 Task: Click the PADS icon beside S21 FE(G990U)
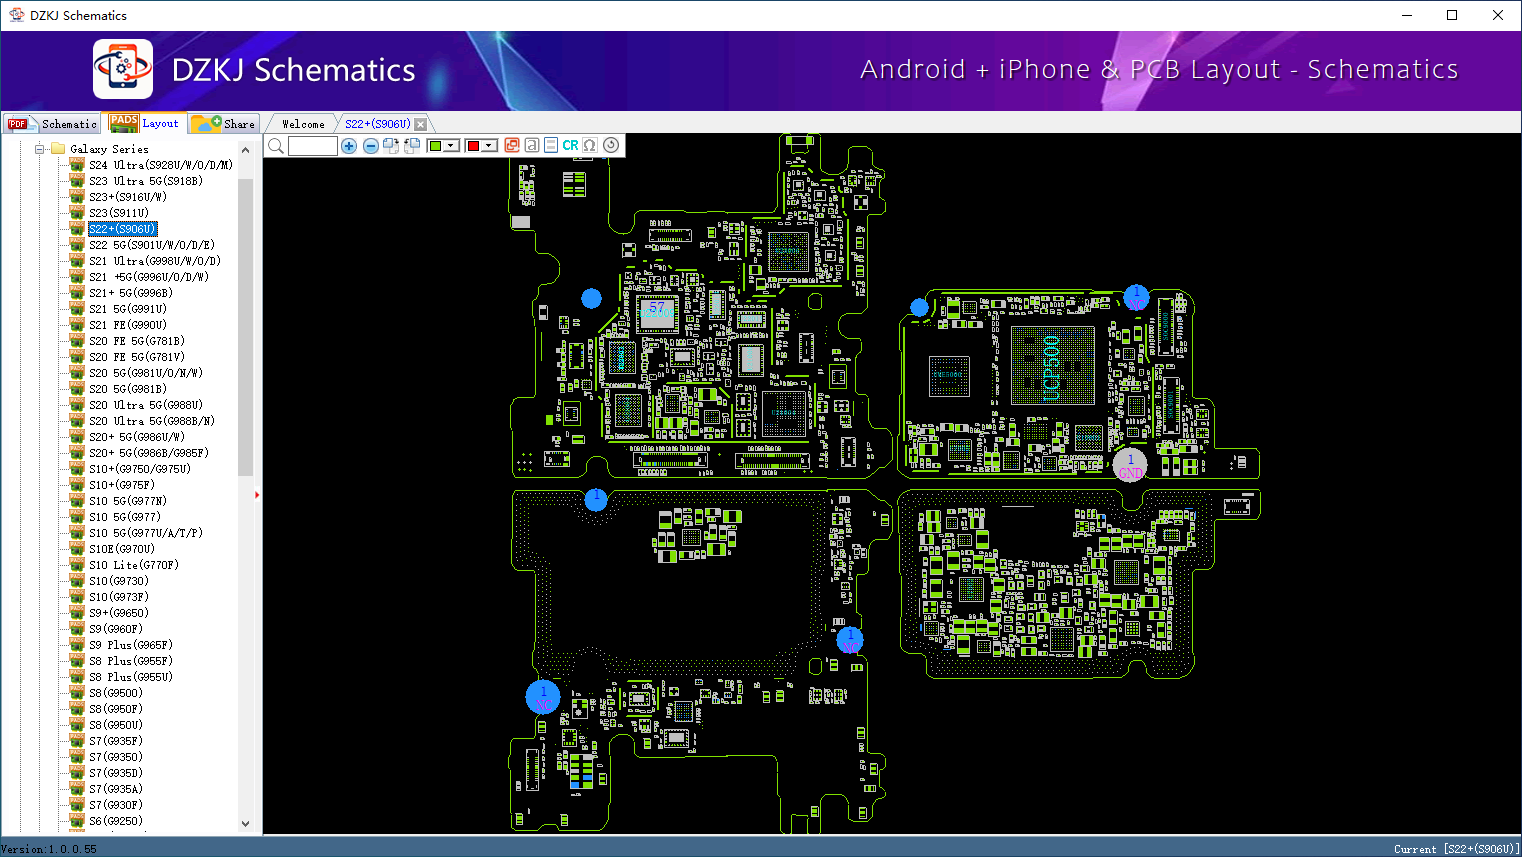click(77, 325)
